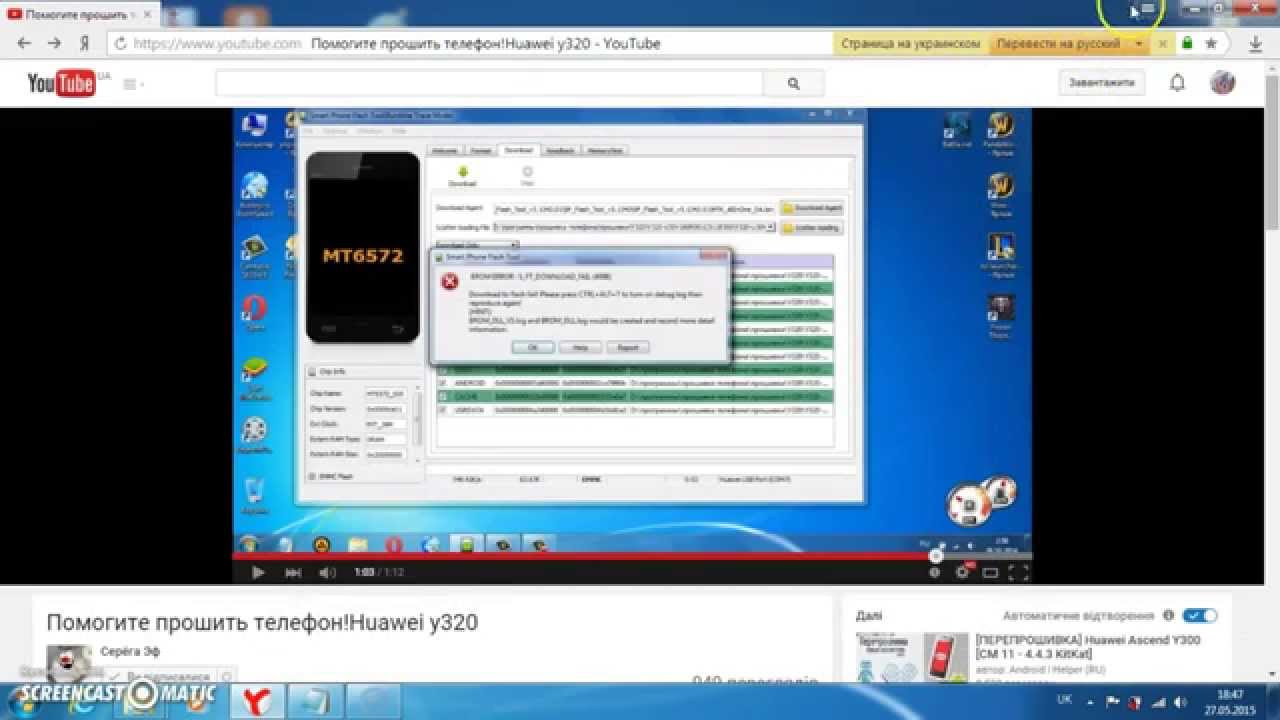This screenshot has height=720, width=1280.
Task: Click the white scrubber handle on the timeline
Action: pyautogui.click(x=936, y=556)
